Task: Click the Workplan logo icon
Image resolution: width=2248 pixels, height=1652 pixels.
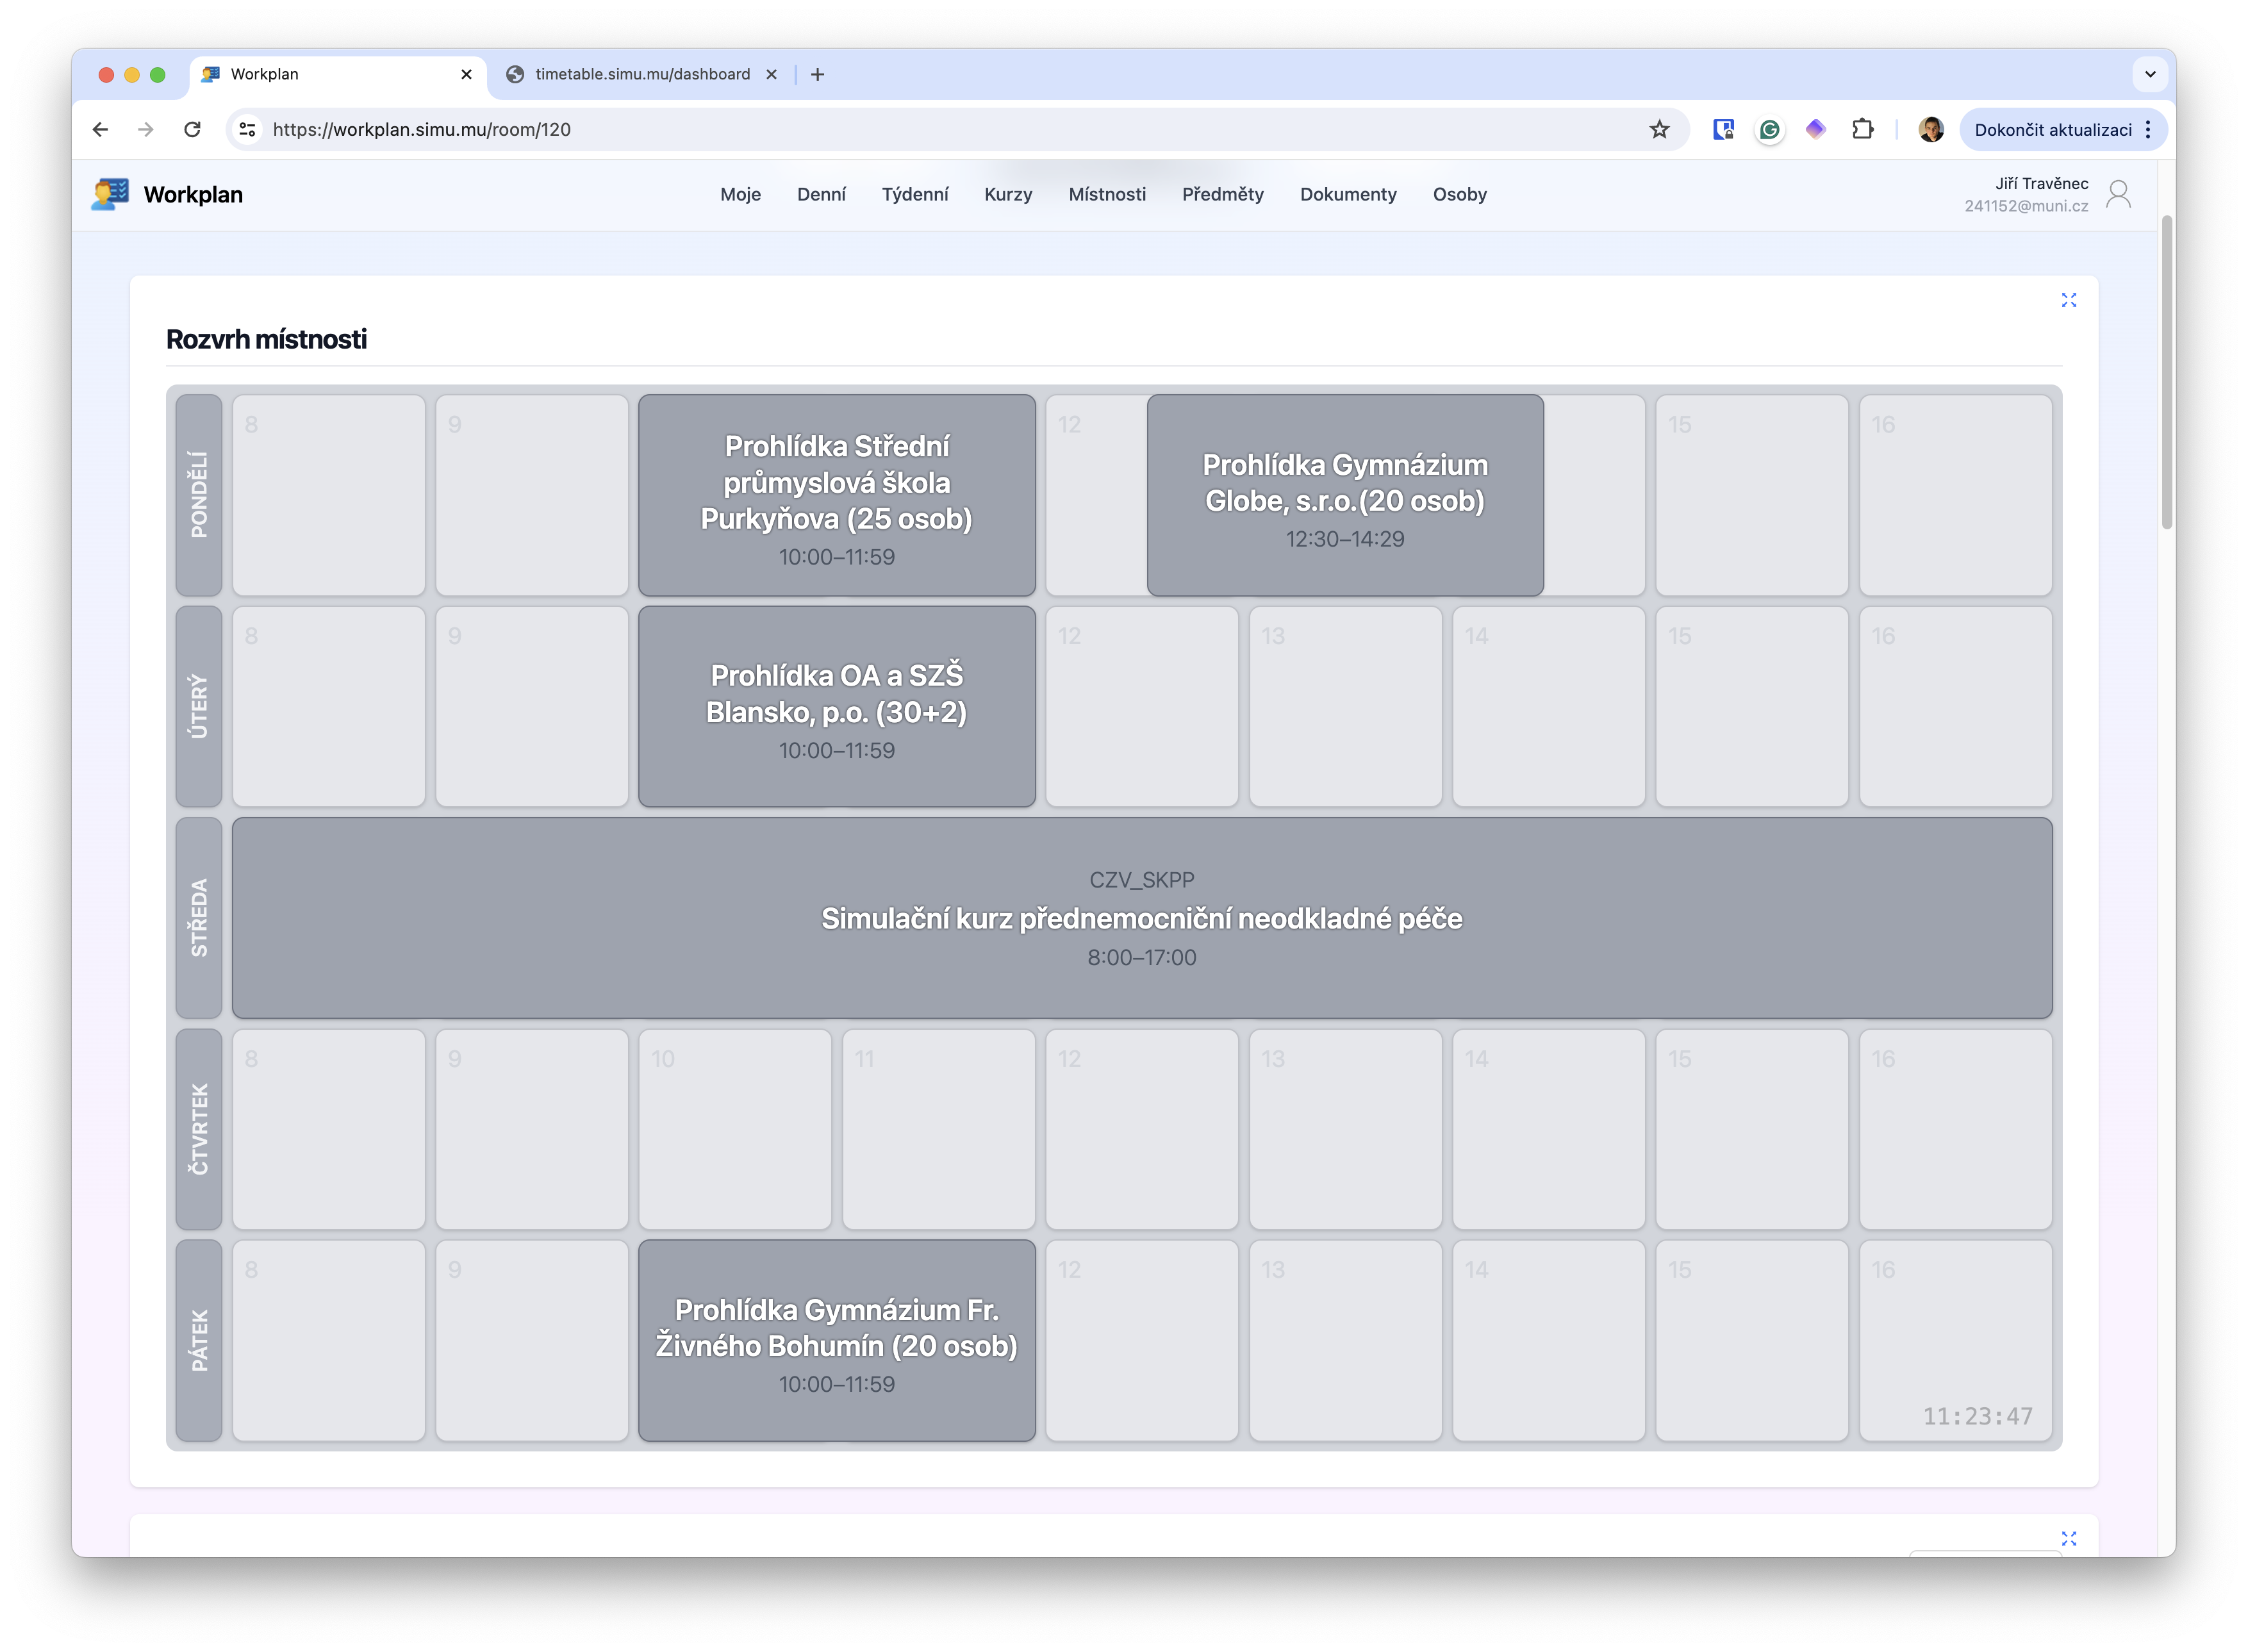Action: pos(110,194)
